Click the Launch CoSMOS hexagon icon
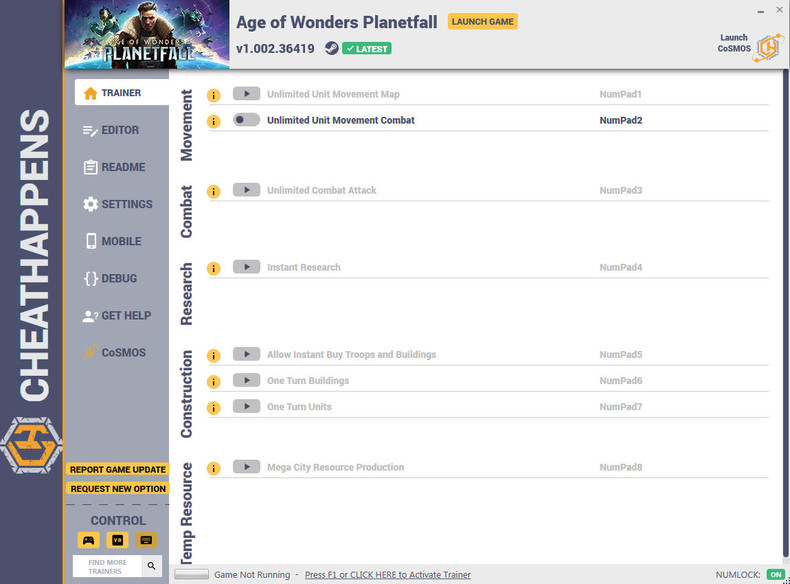The width and height of the screenshot is (790, 584). click(768, 48)
